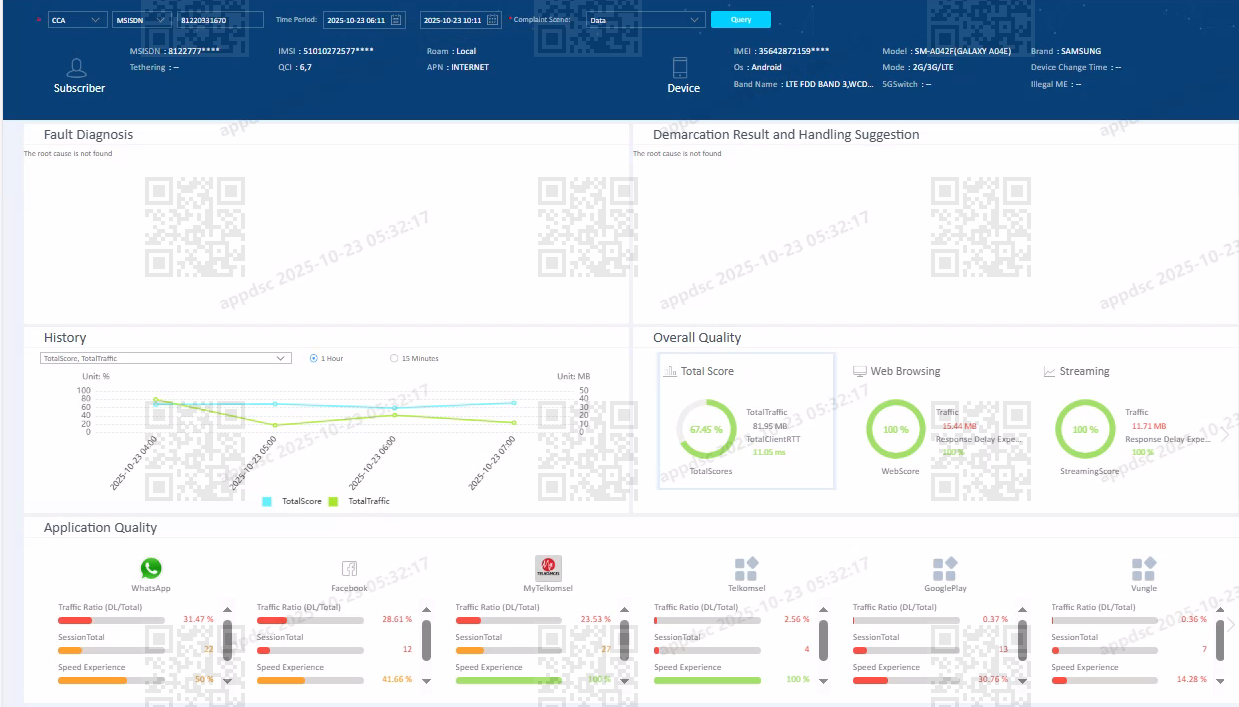The height and width of the screenshot is (707, 1239).
Task: Click the GooglePlay app icon
Action: (x=945, y=569)
